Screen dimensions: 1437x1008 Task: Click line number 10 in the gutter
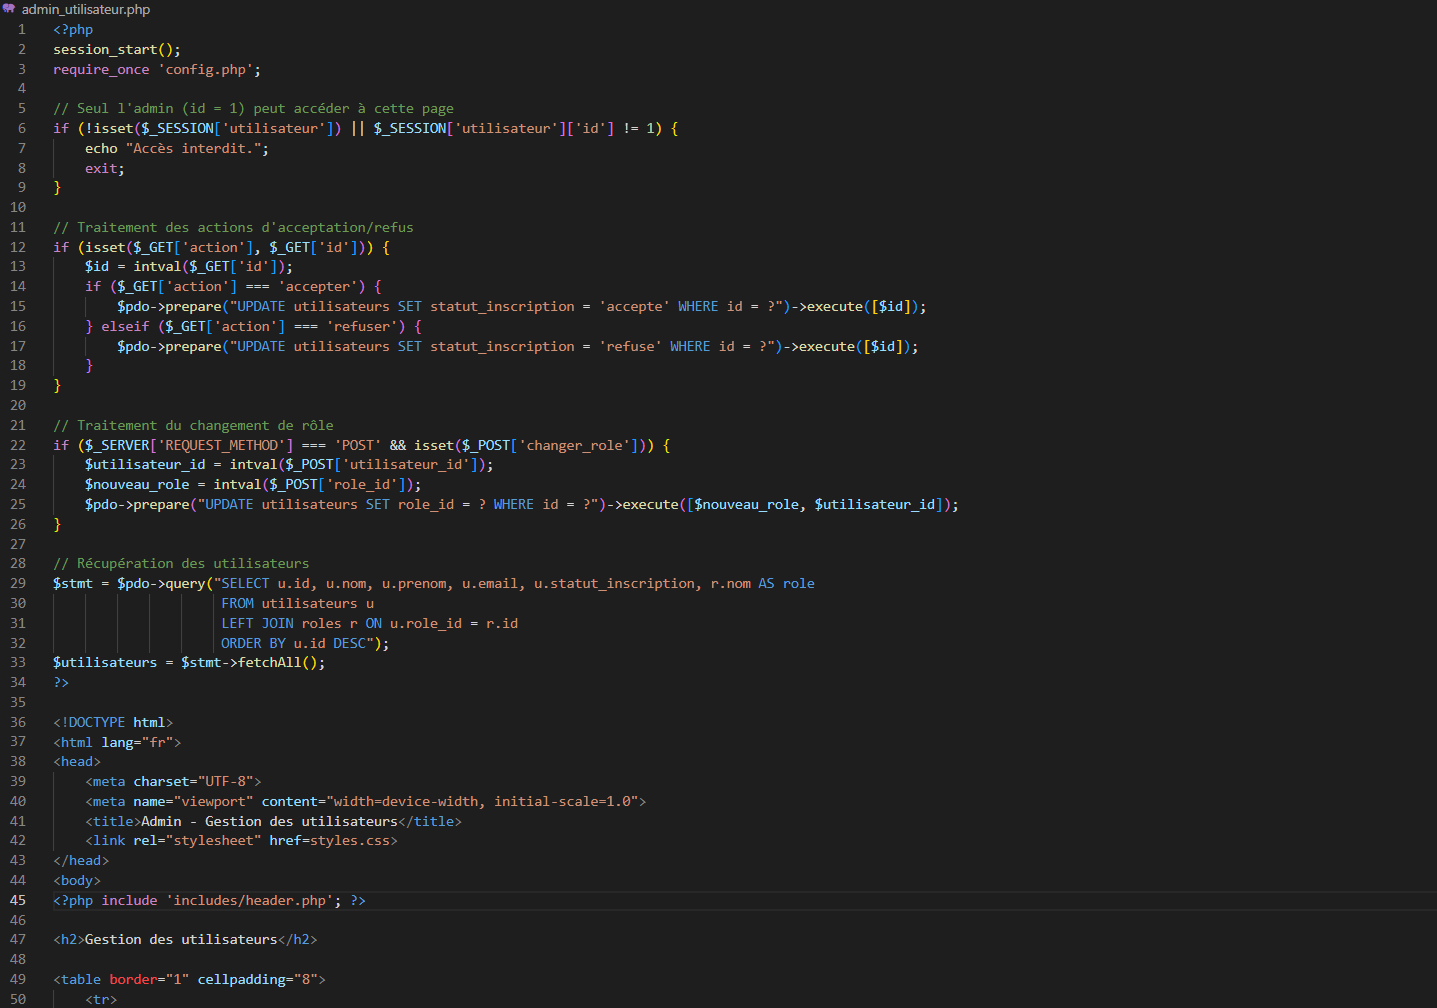[x=18, y=208]
